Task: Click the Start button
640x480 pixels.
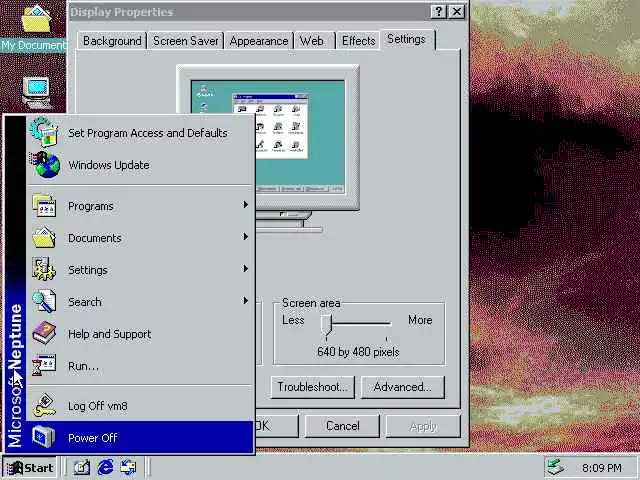Action: pyautogui.click(x=30, y=468)
